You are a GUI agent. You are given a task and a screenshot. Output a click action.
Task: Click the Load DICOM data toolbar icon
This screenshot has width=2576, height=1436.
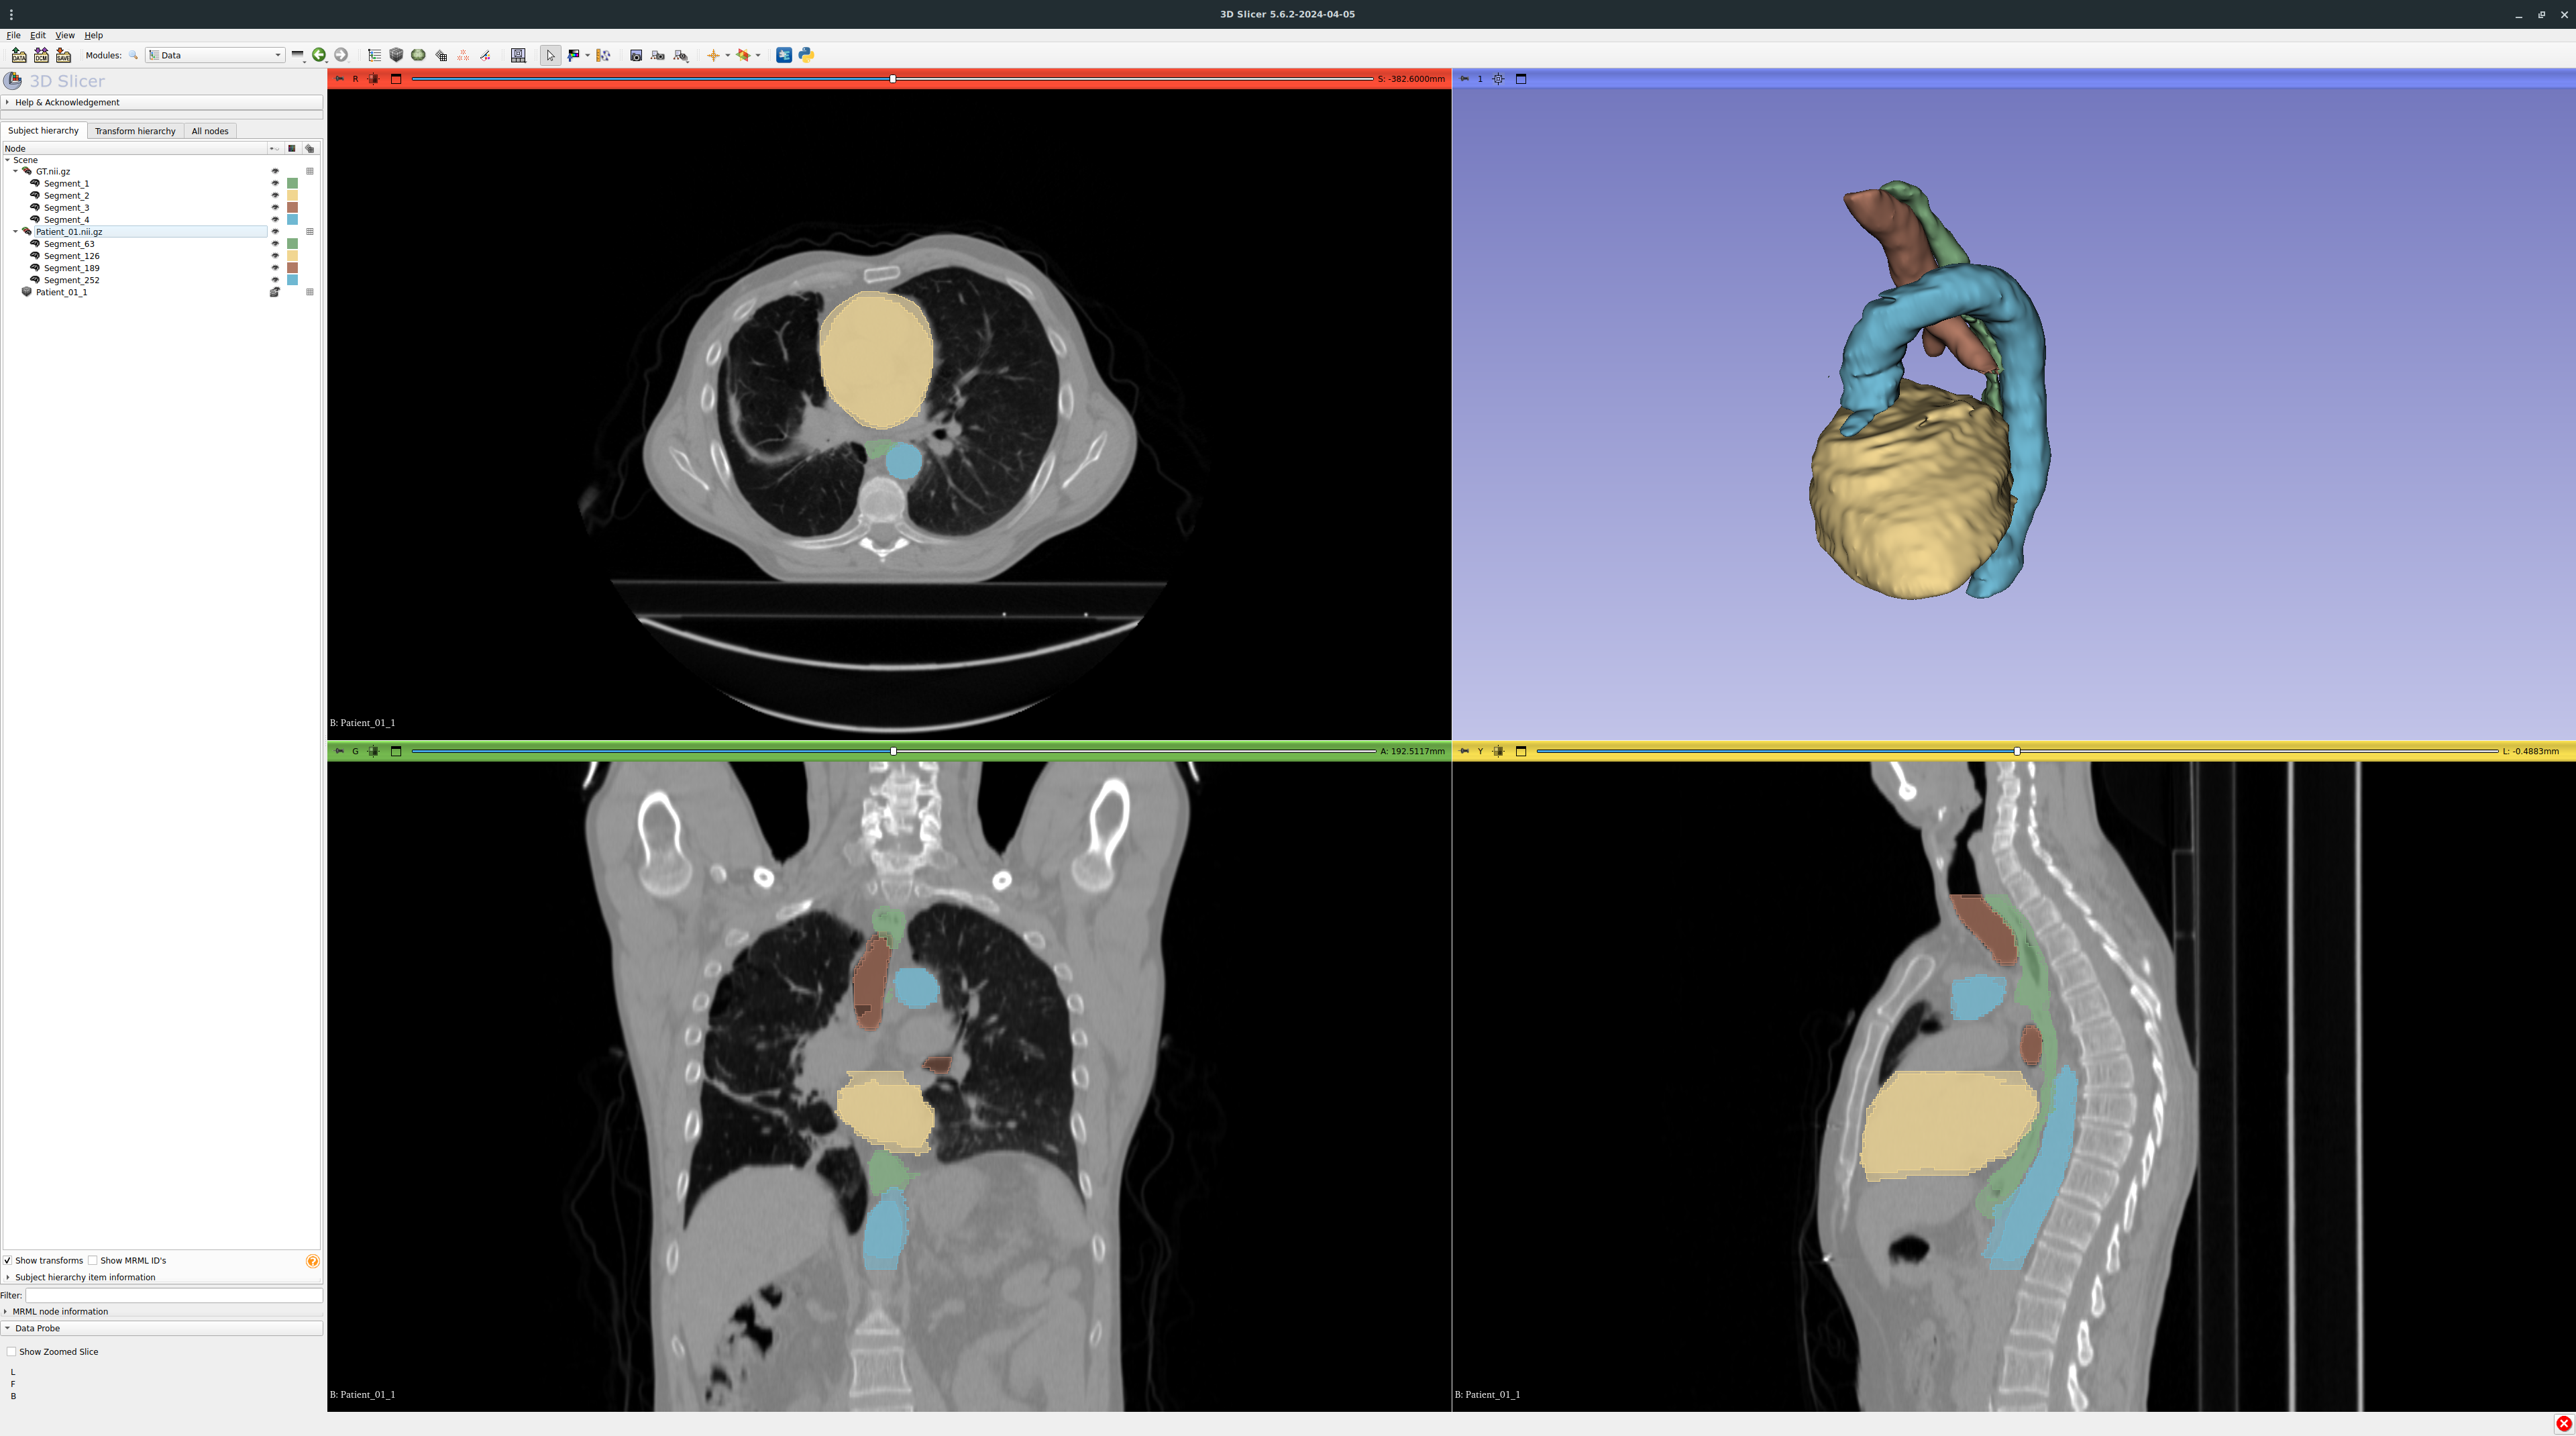point(41,55)
